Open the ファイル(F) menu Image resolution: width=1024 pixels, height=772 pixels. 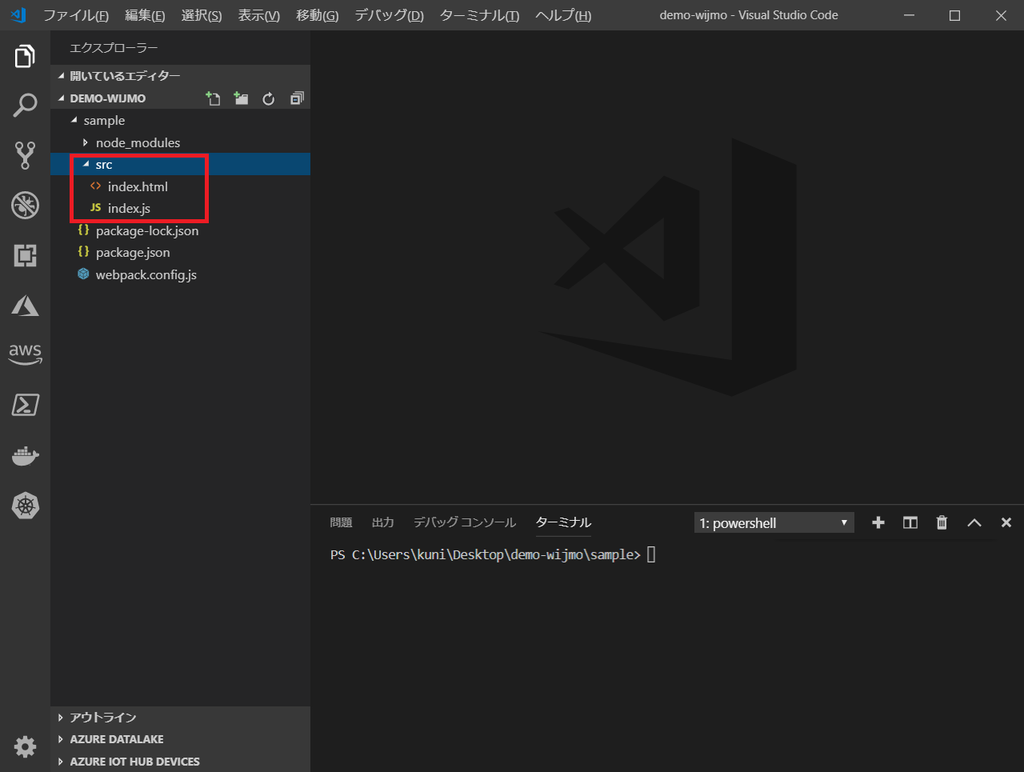(x=76, y=15)
